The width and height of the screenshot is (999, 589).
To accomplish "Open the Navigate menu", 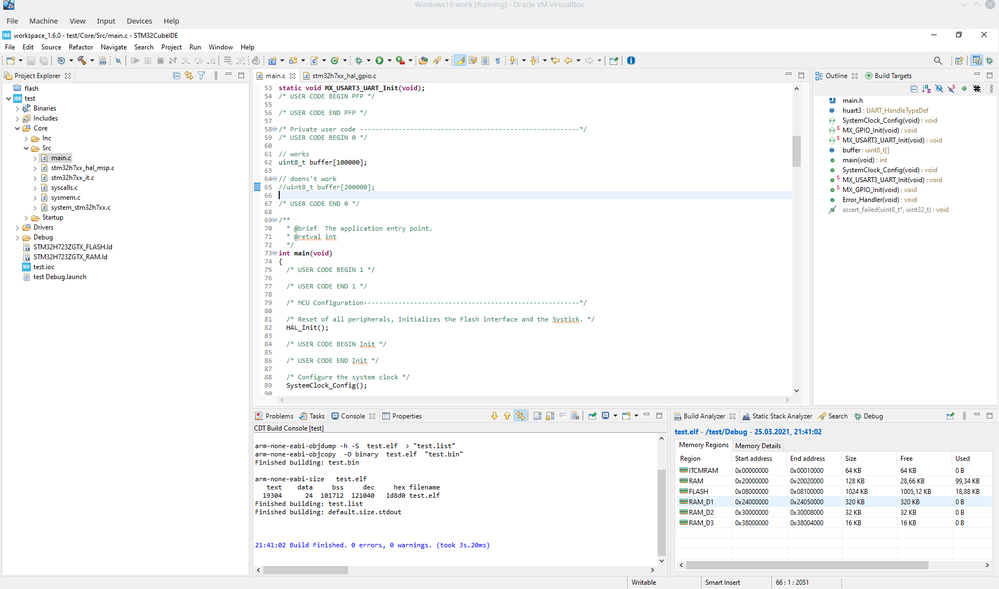I will 113,47.
